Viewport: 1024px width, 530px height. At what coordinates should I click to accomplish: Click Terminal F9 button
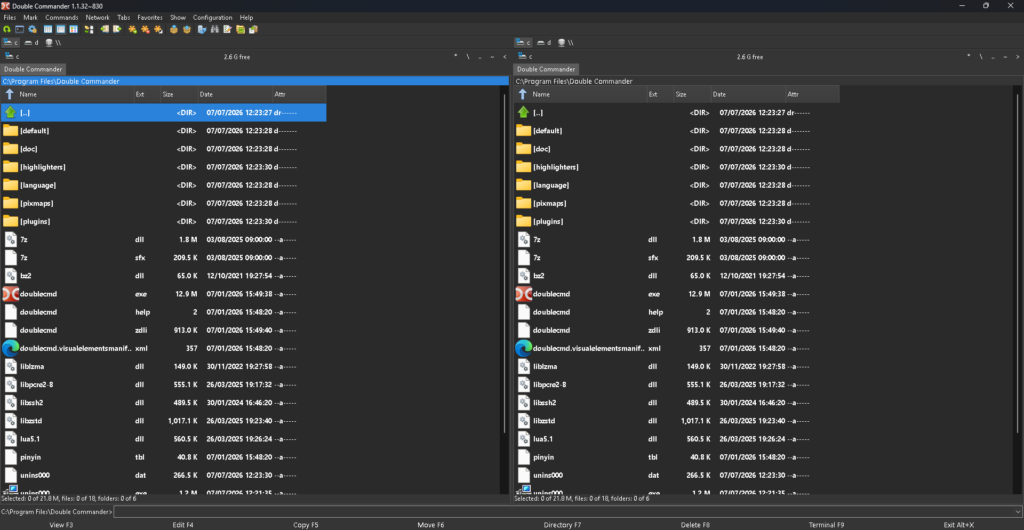[x=827, y=525]
